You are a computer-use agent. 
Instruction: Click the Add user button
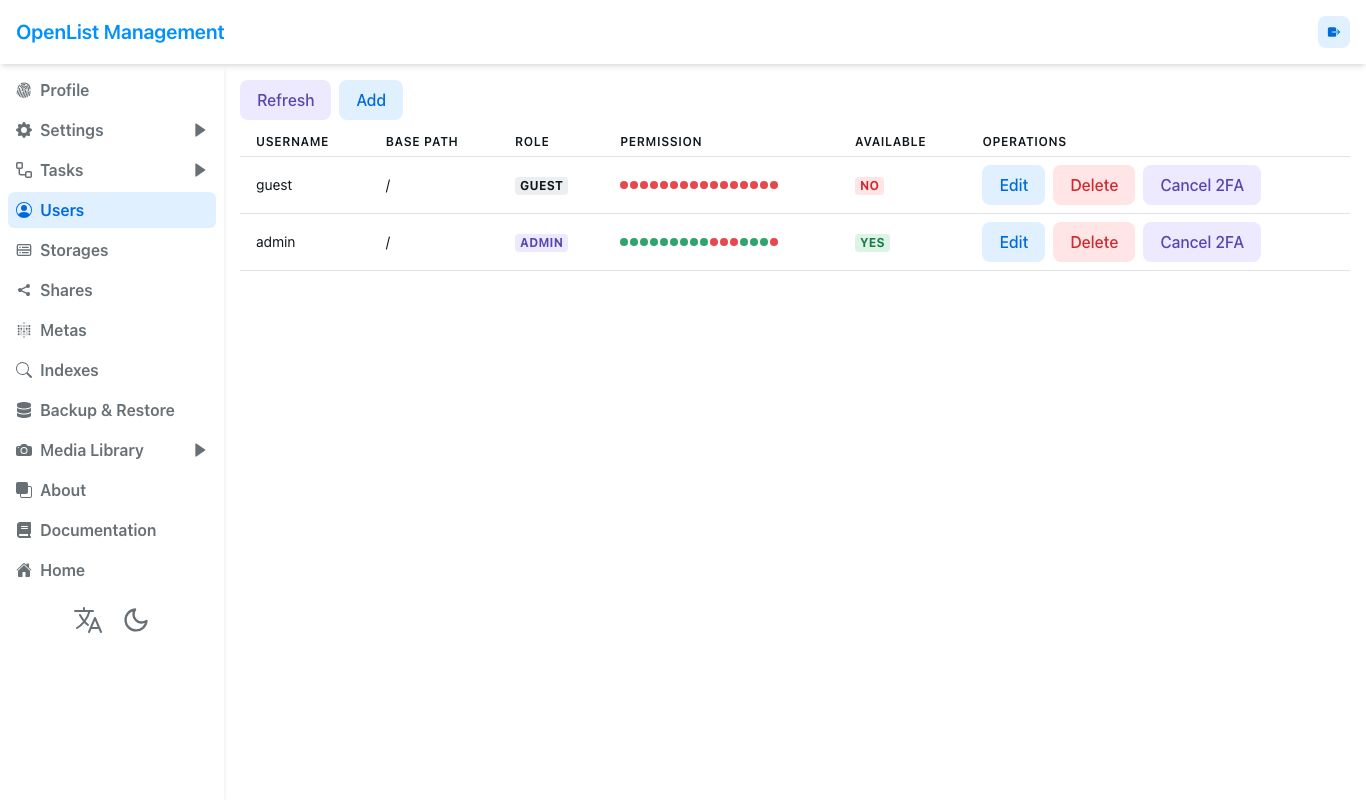(x=371, y=100)
